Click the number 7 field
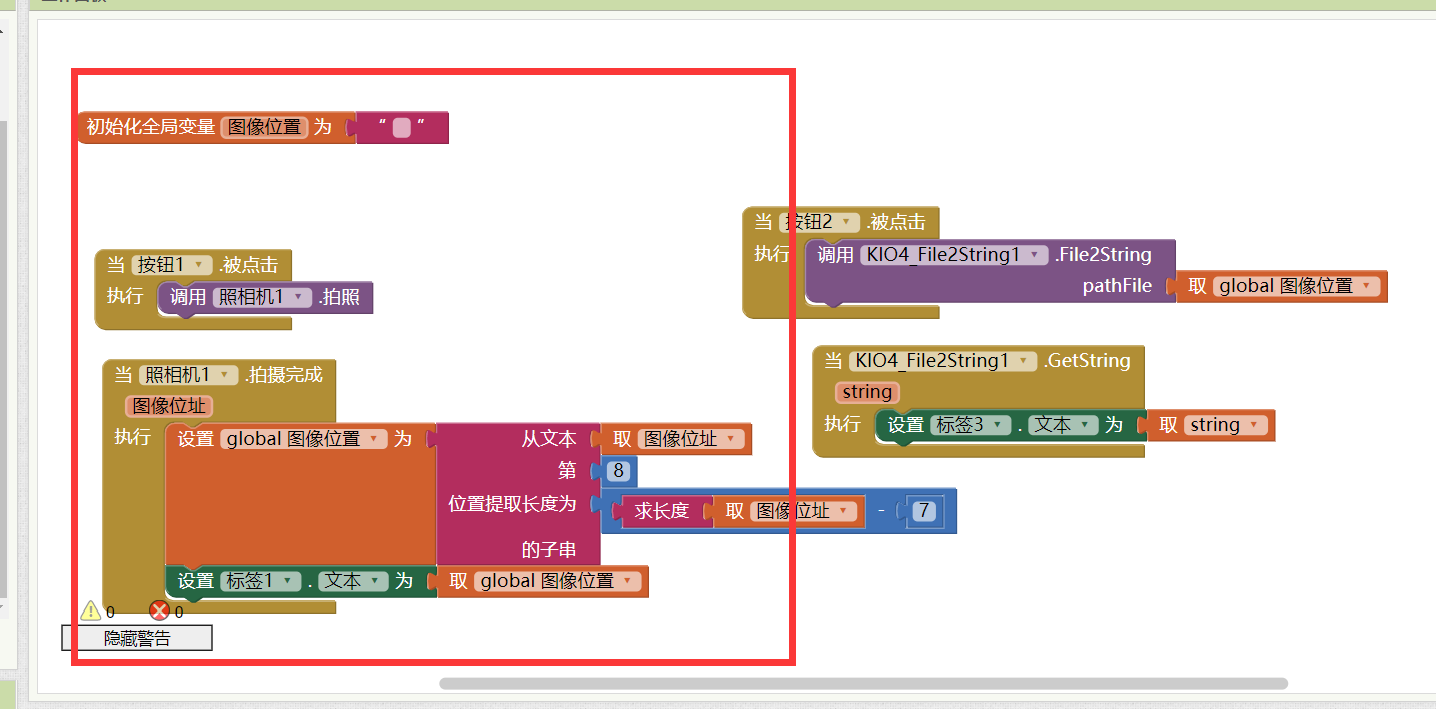This screenshot has width=1436, height=709. (x=924, y=511)
